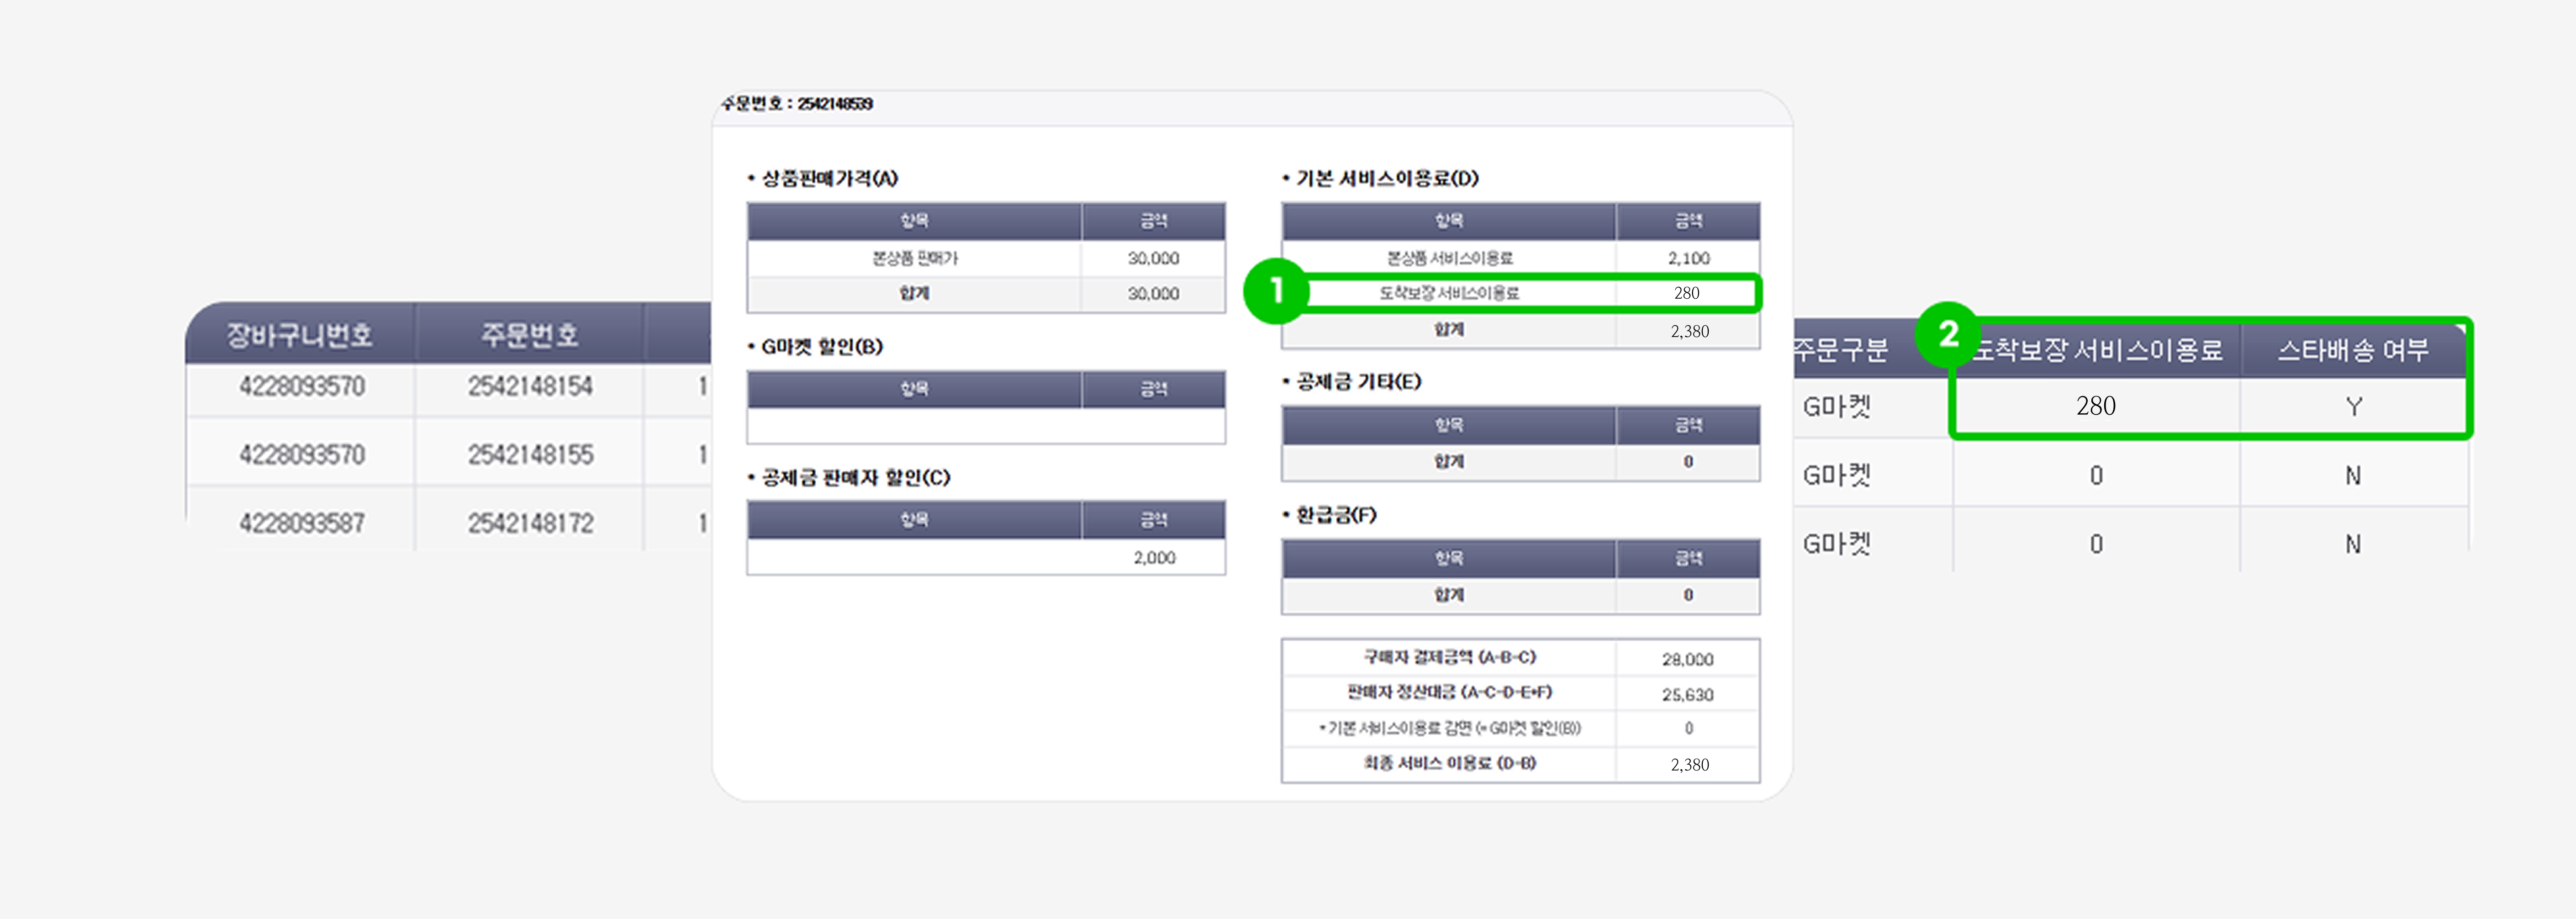Click the Y value under 스타배송 여부
Image resolution: width=2576 pixels, height=919 pixels.
(x=2354, y=407)
